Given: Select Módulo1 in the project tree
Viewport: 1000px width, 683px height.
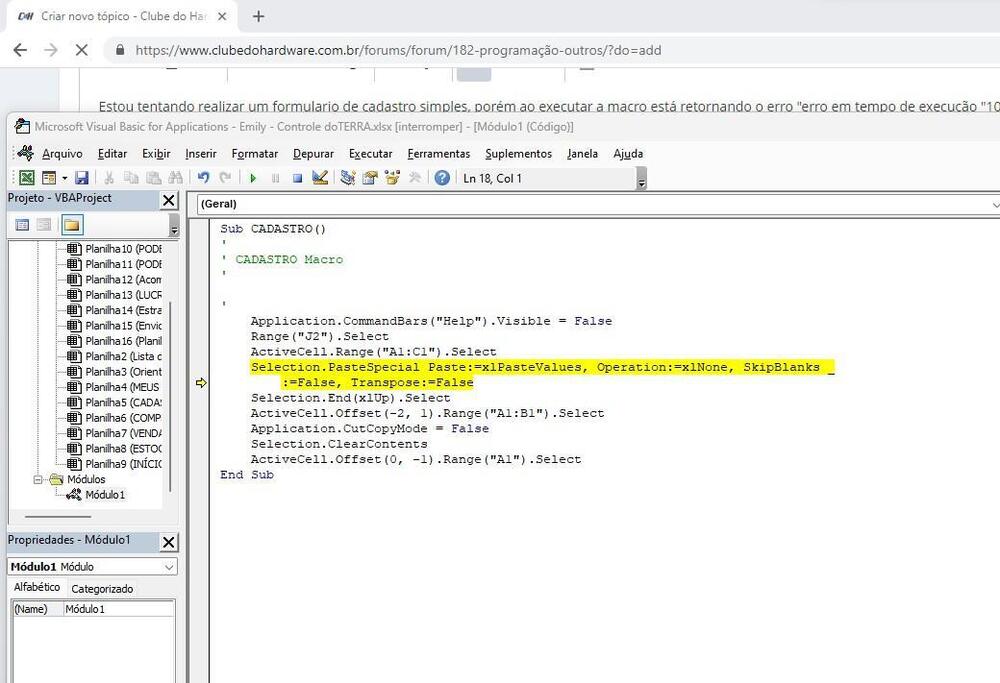Looking at the screenshot, I should (x=104, y=495).
